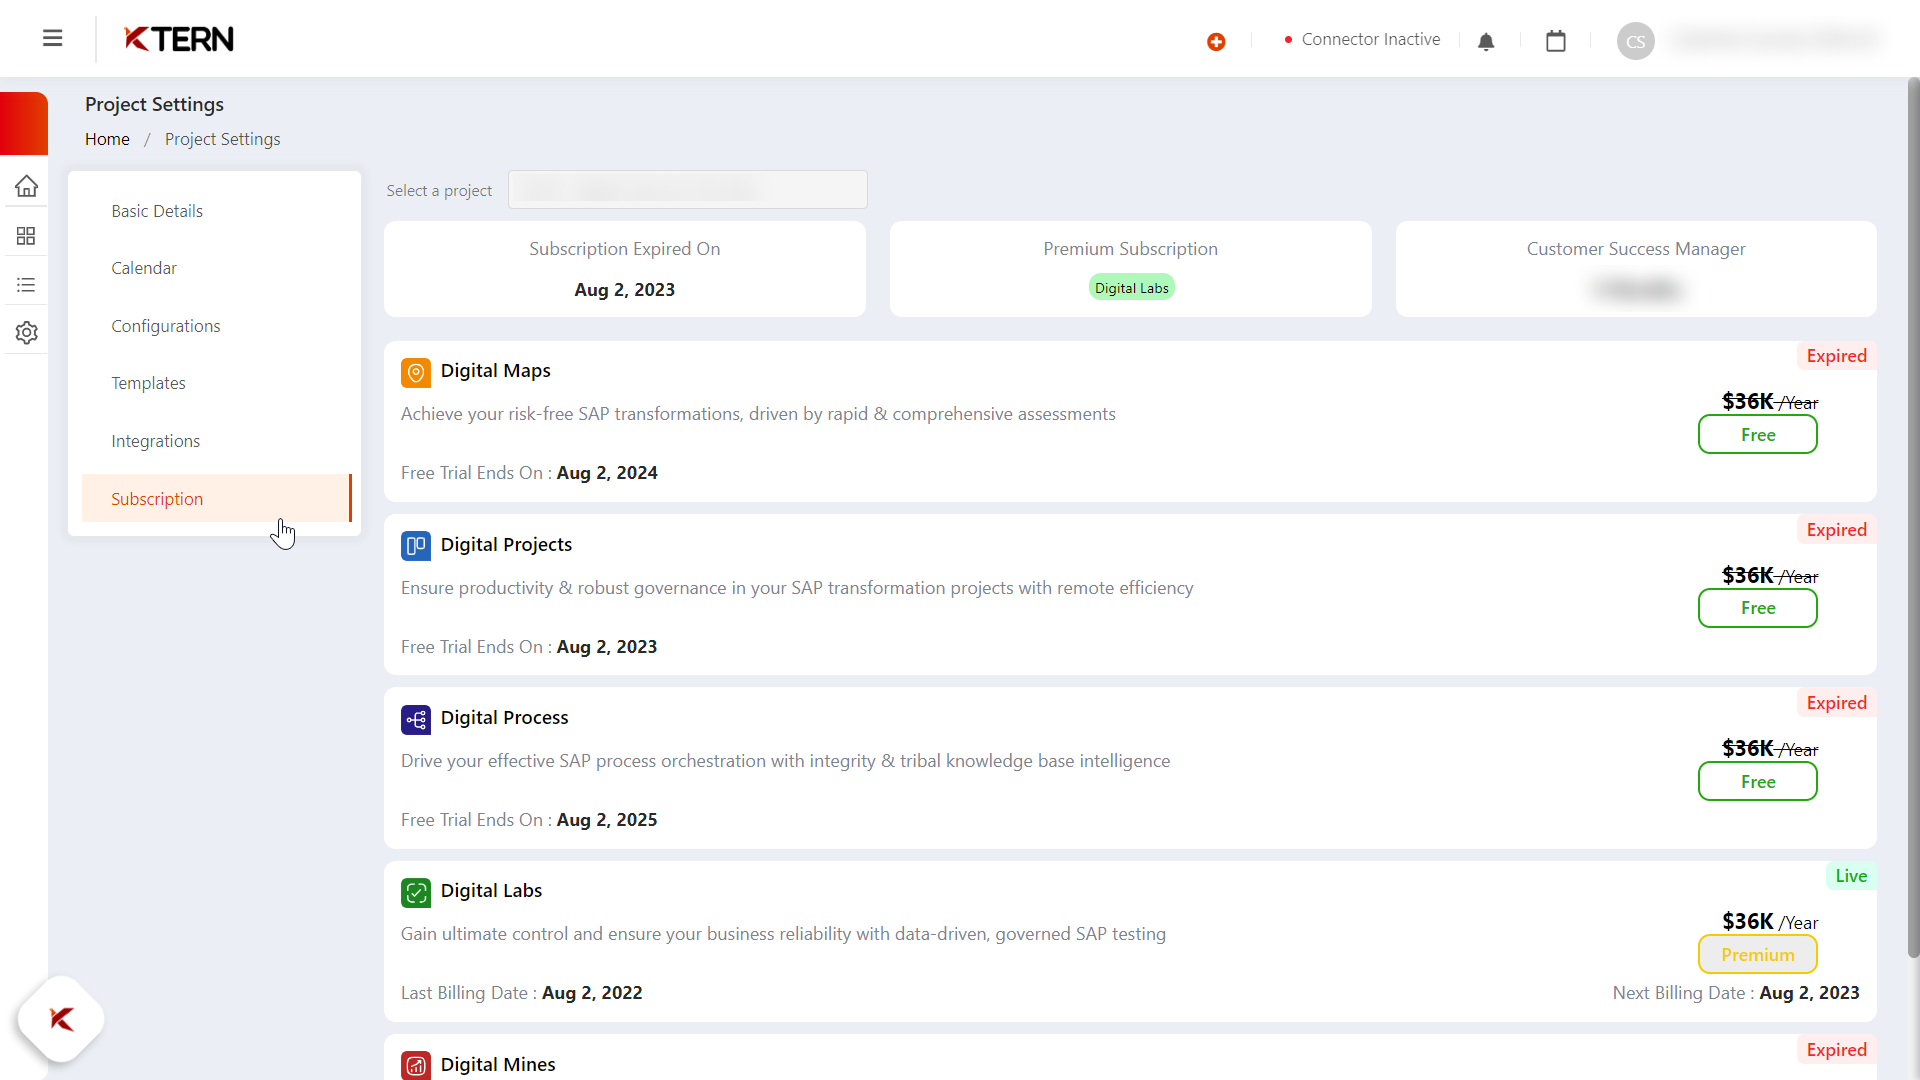The image size is (1920, 1080).
Task: Click the Digital Labs product icon
Action: pyautogui.click(x=416, y=892)
